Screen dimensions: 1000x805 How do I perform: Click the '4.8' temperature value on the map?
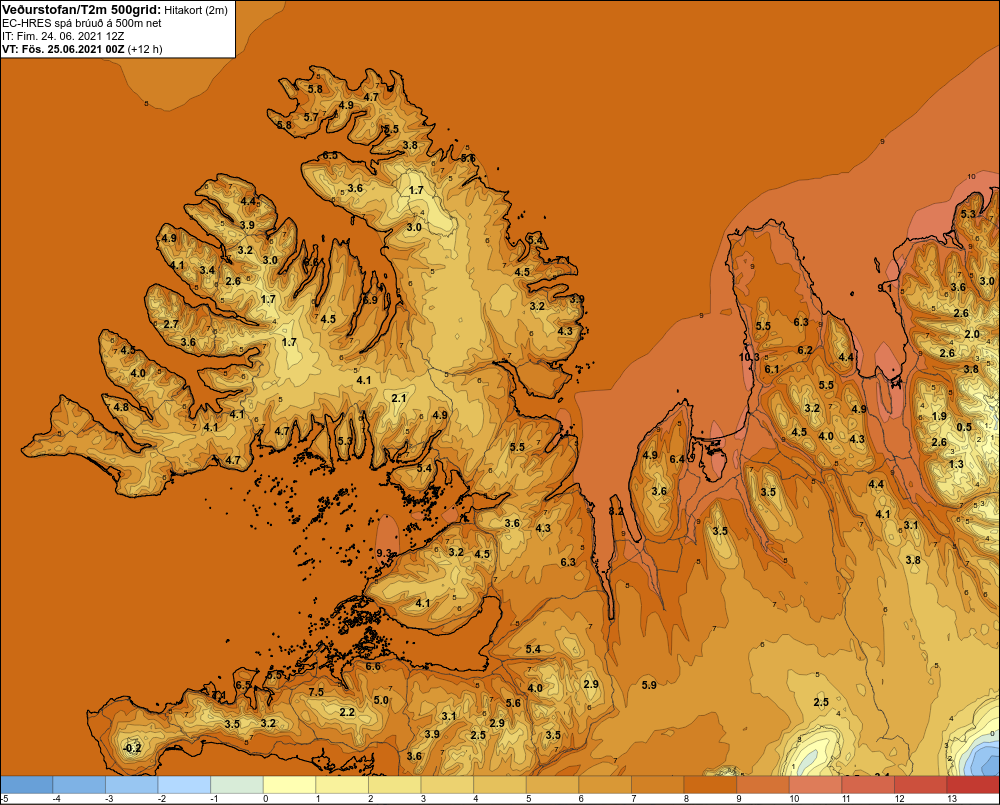[x=121, y=407]
